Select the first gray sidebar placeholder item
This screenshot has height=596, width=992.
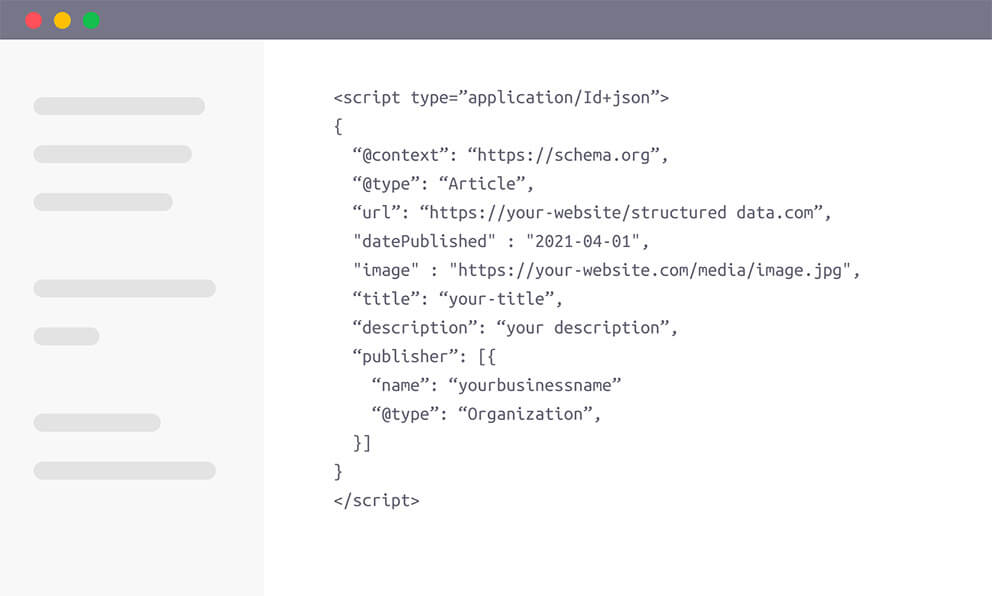tap(119, 106)
